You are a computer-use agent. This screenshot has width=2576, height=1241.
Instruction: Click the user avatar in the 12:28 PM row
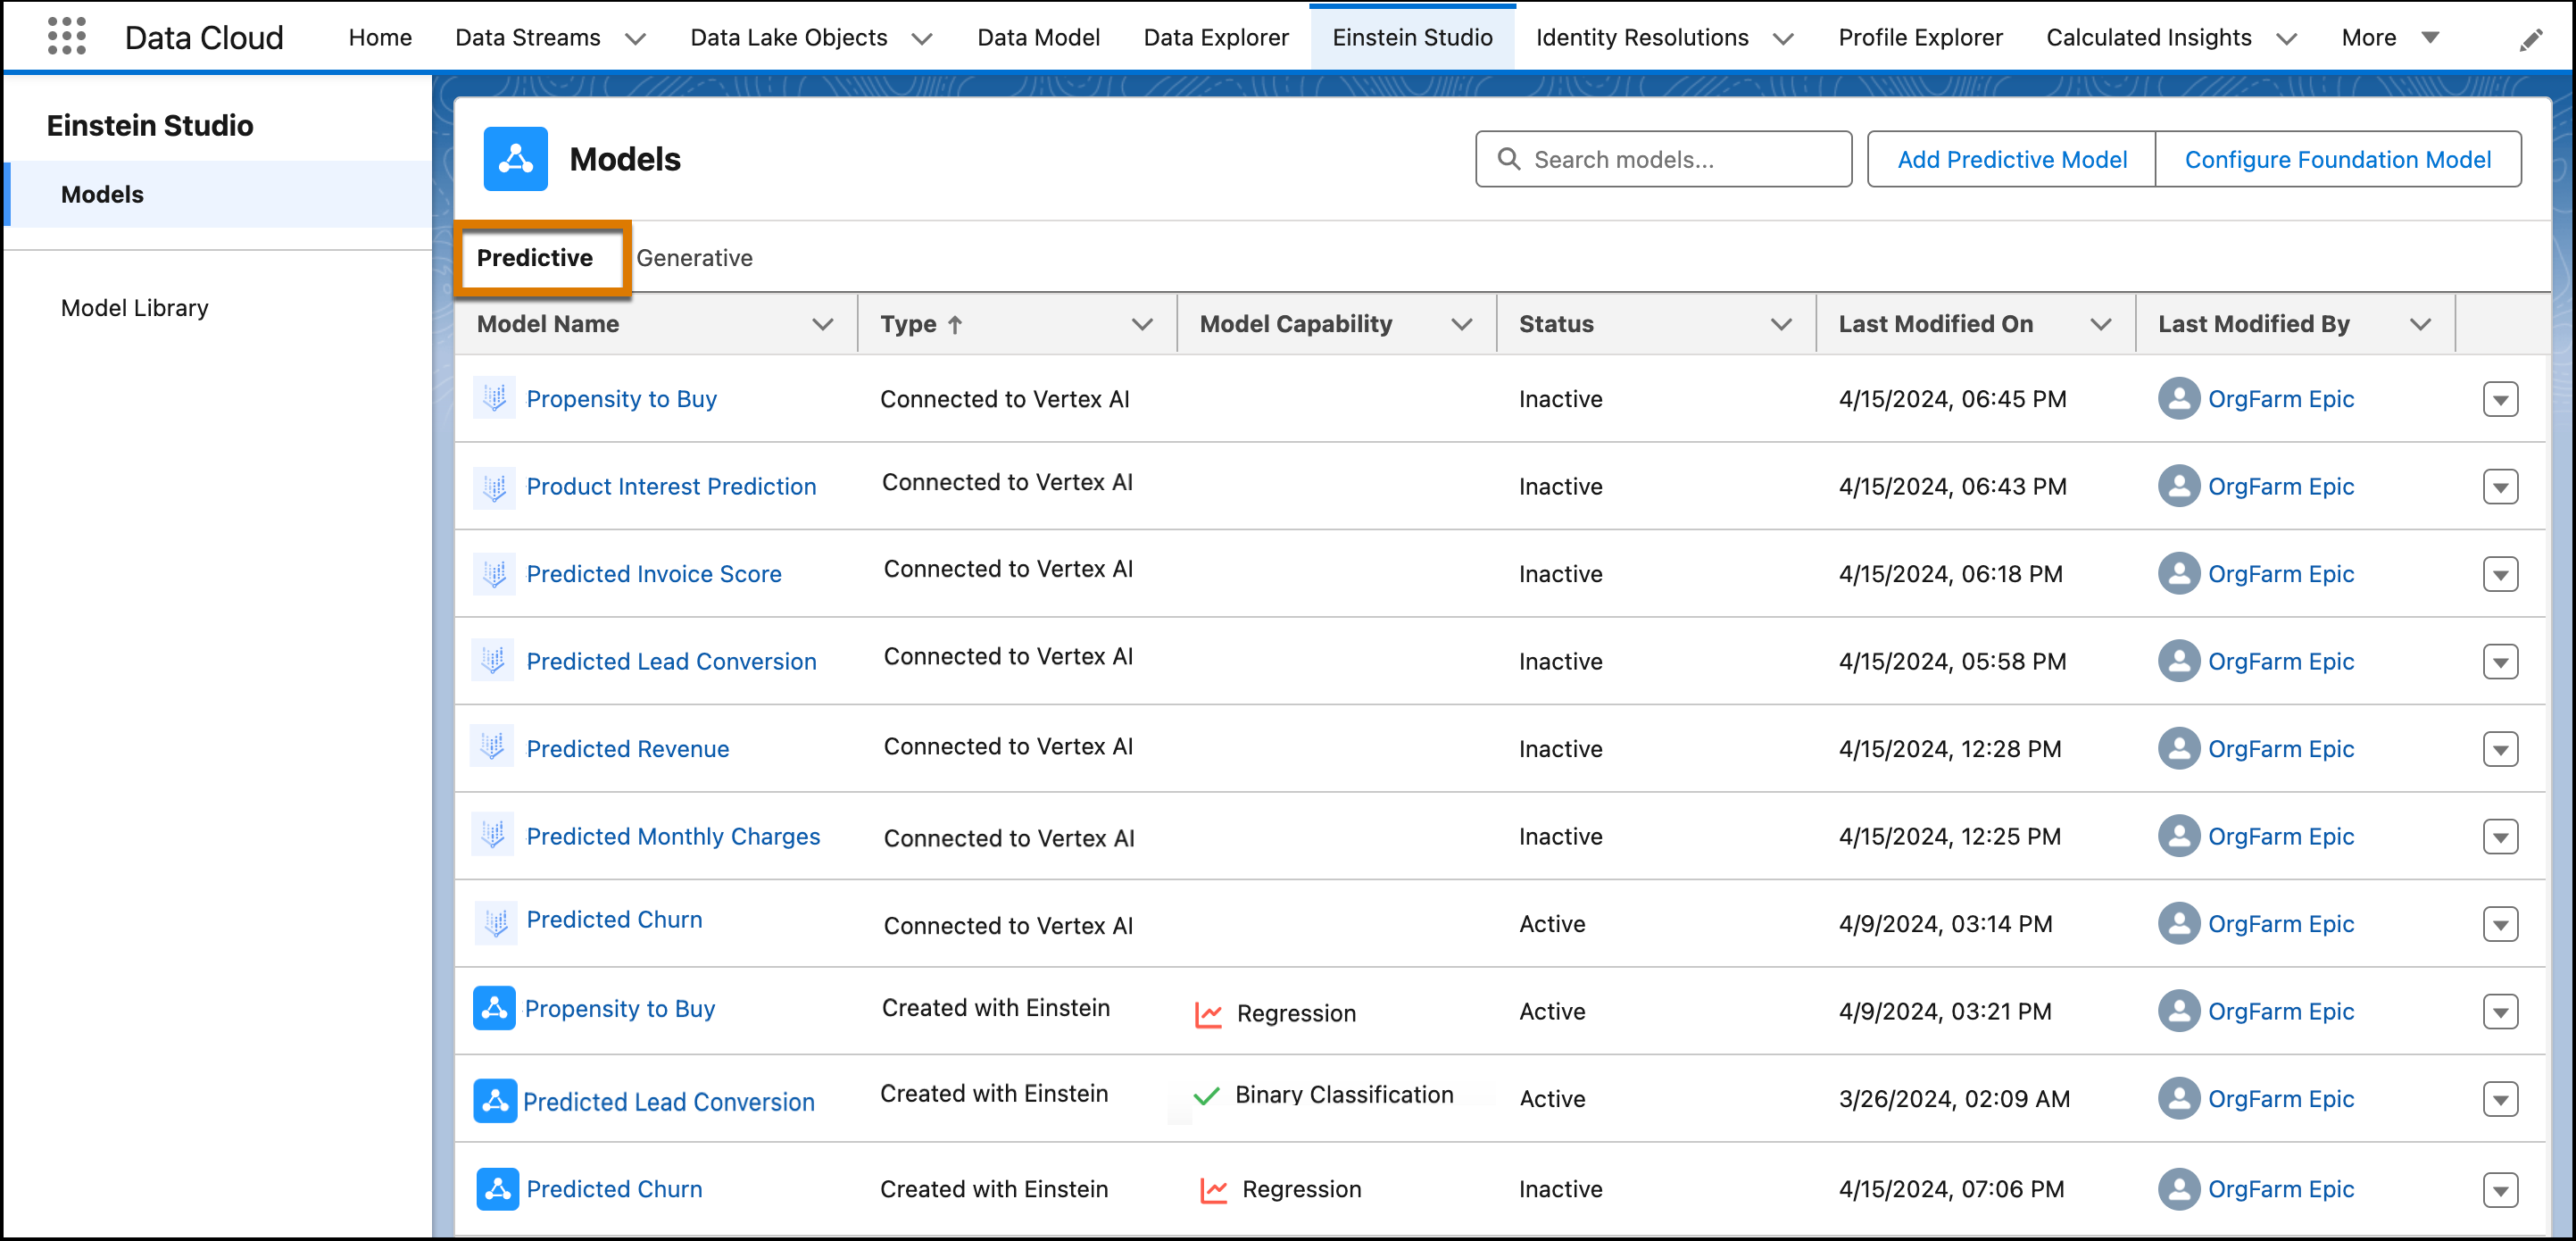2178,749
